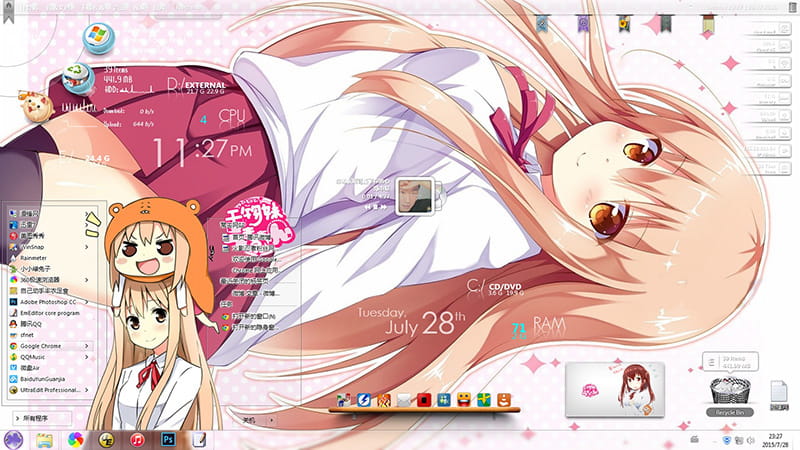This screenshot has width=800, height=450.
Task: Open first dock shelf icon with colorful blocks
Action: [x=343, y=400]
